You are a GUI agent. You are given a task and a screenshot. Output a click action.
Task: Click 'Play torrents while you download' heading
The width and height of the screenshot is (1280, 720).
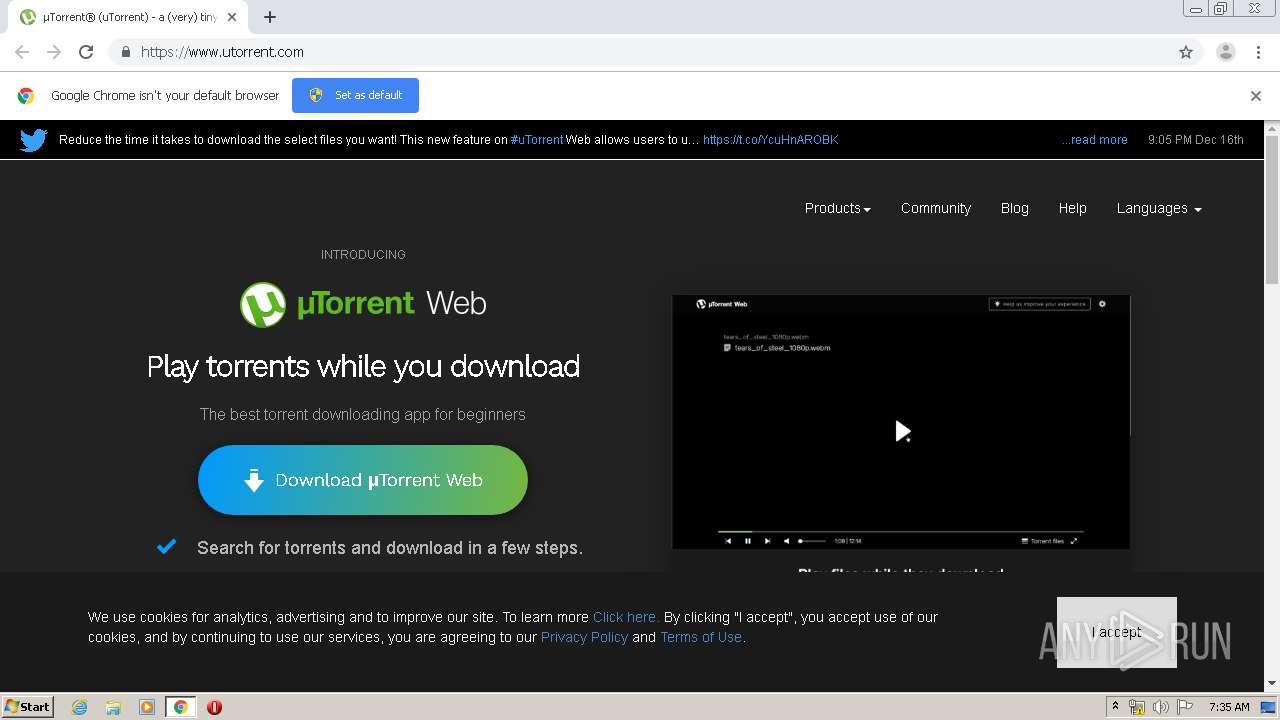click(363, 366)
